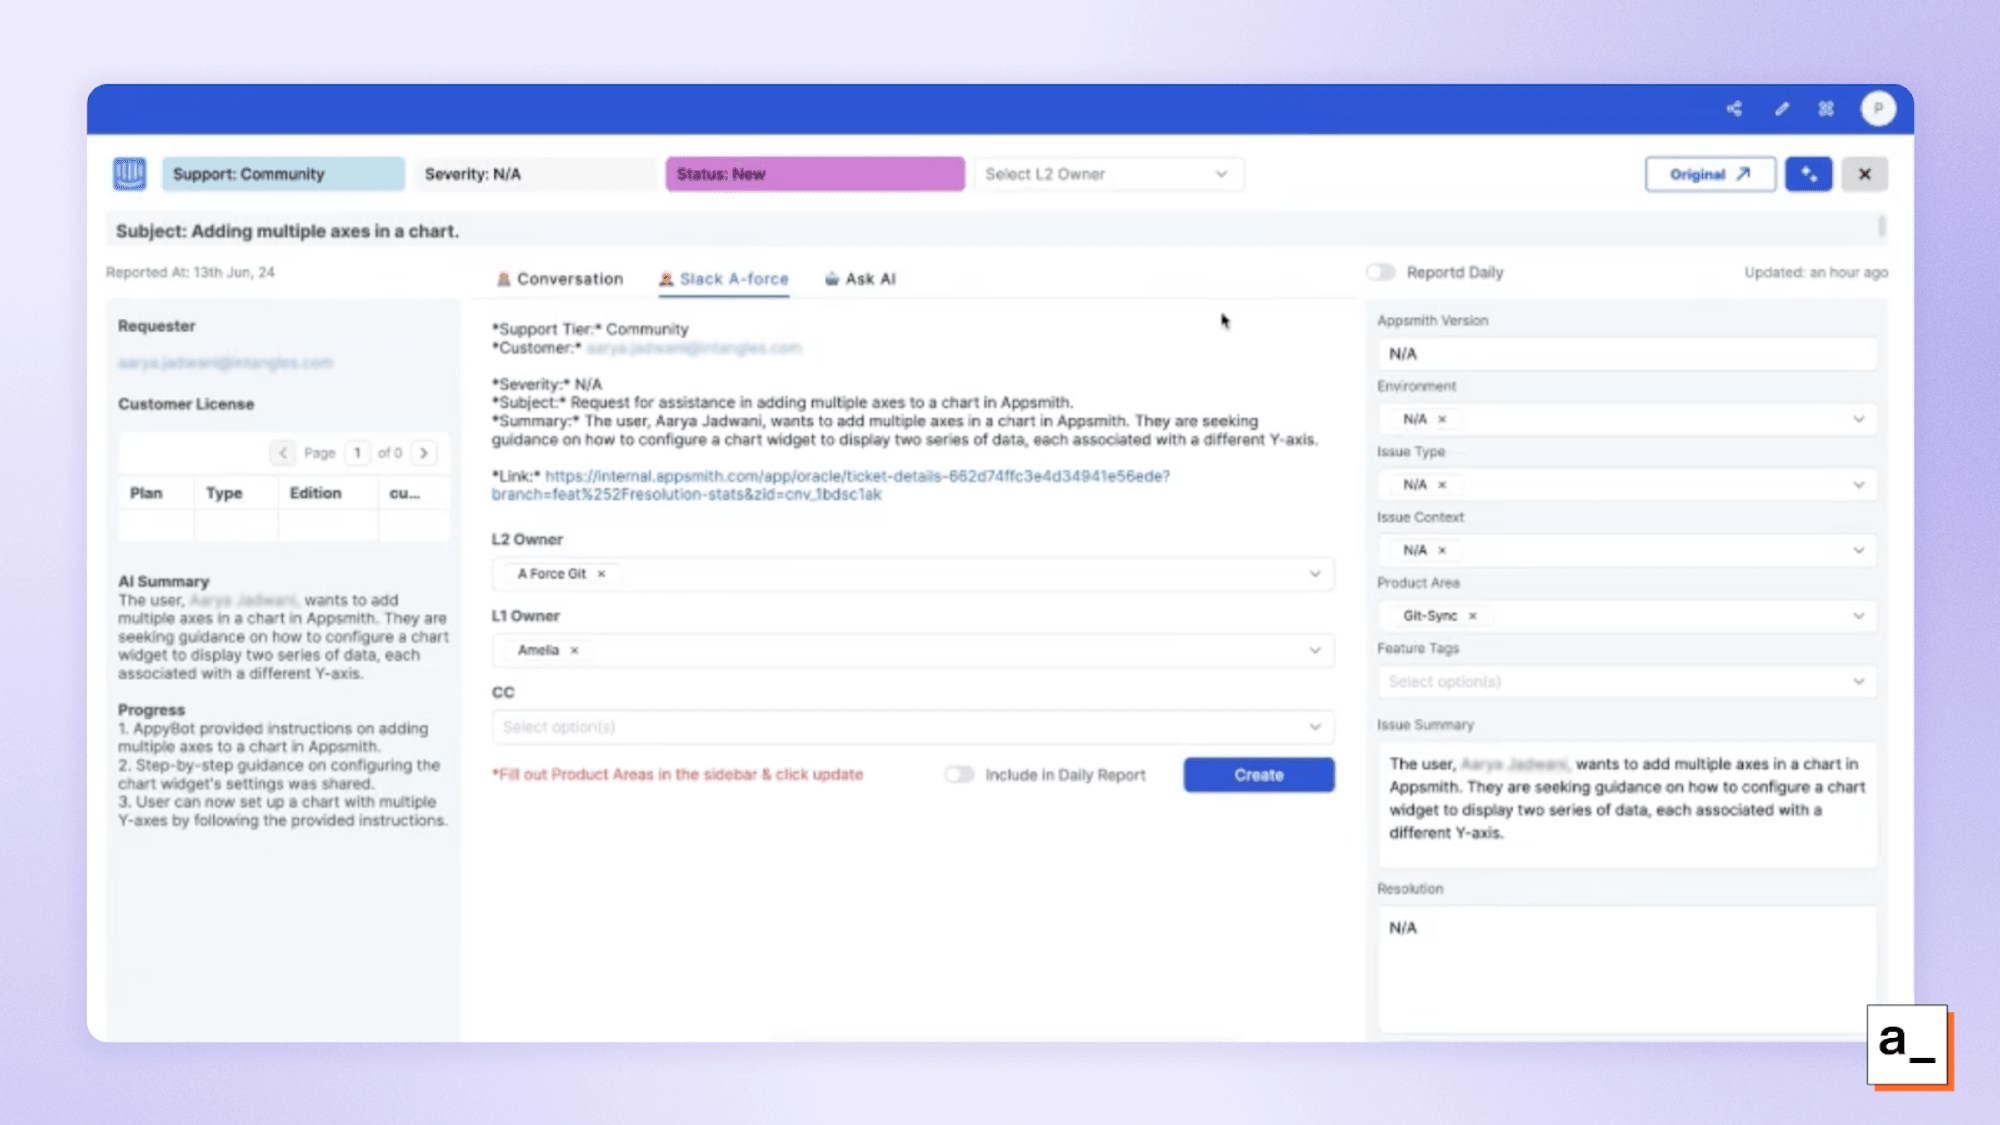Select the pencil edit icon in the header

(1781, 109)
